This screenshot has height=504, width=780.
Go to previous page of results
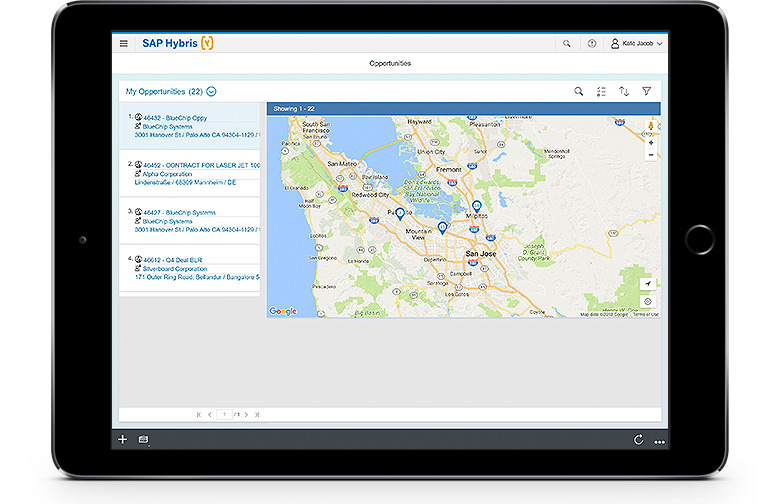(209, 414)
